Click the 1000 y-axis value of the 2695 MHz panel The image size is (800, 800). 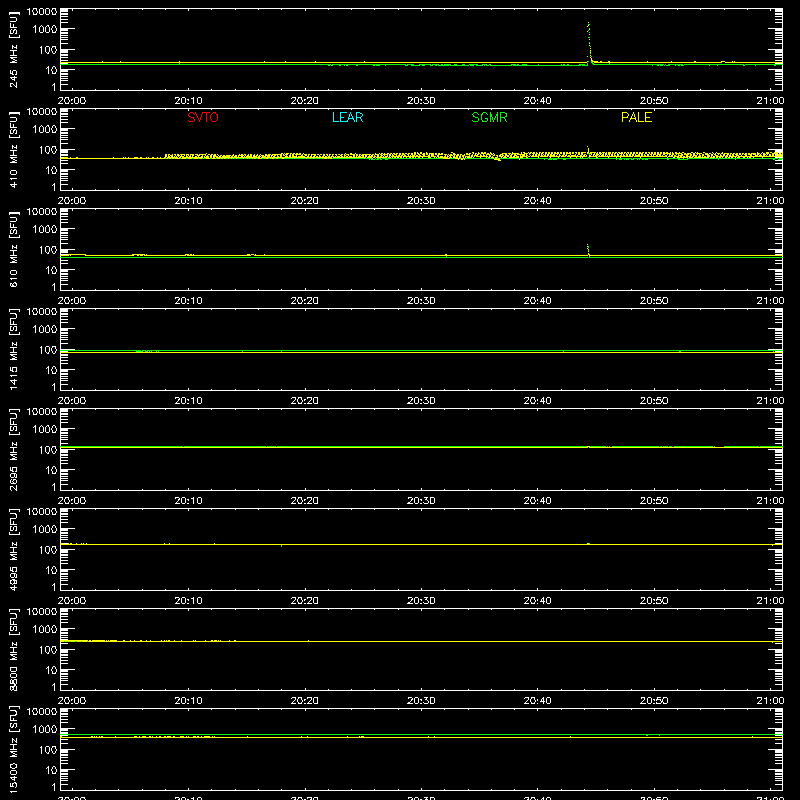click(x=45, y=429)
